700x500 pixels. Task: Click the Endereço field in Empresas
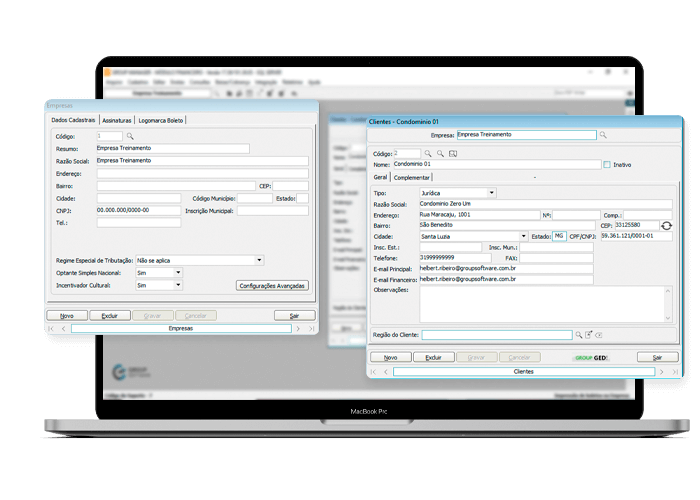click(202, 173)
